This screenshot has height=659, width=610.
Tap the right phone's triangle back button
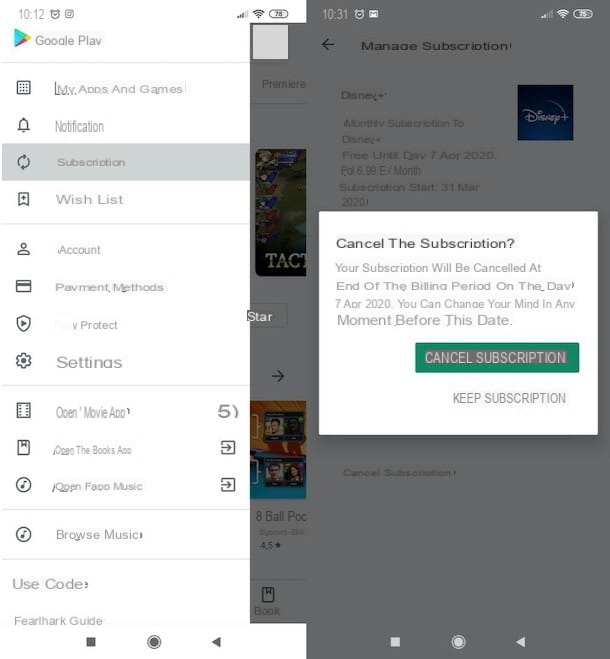521,642
